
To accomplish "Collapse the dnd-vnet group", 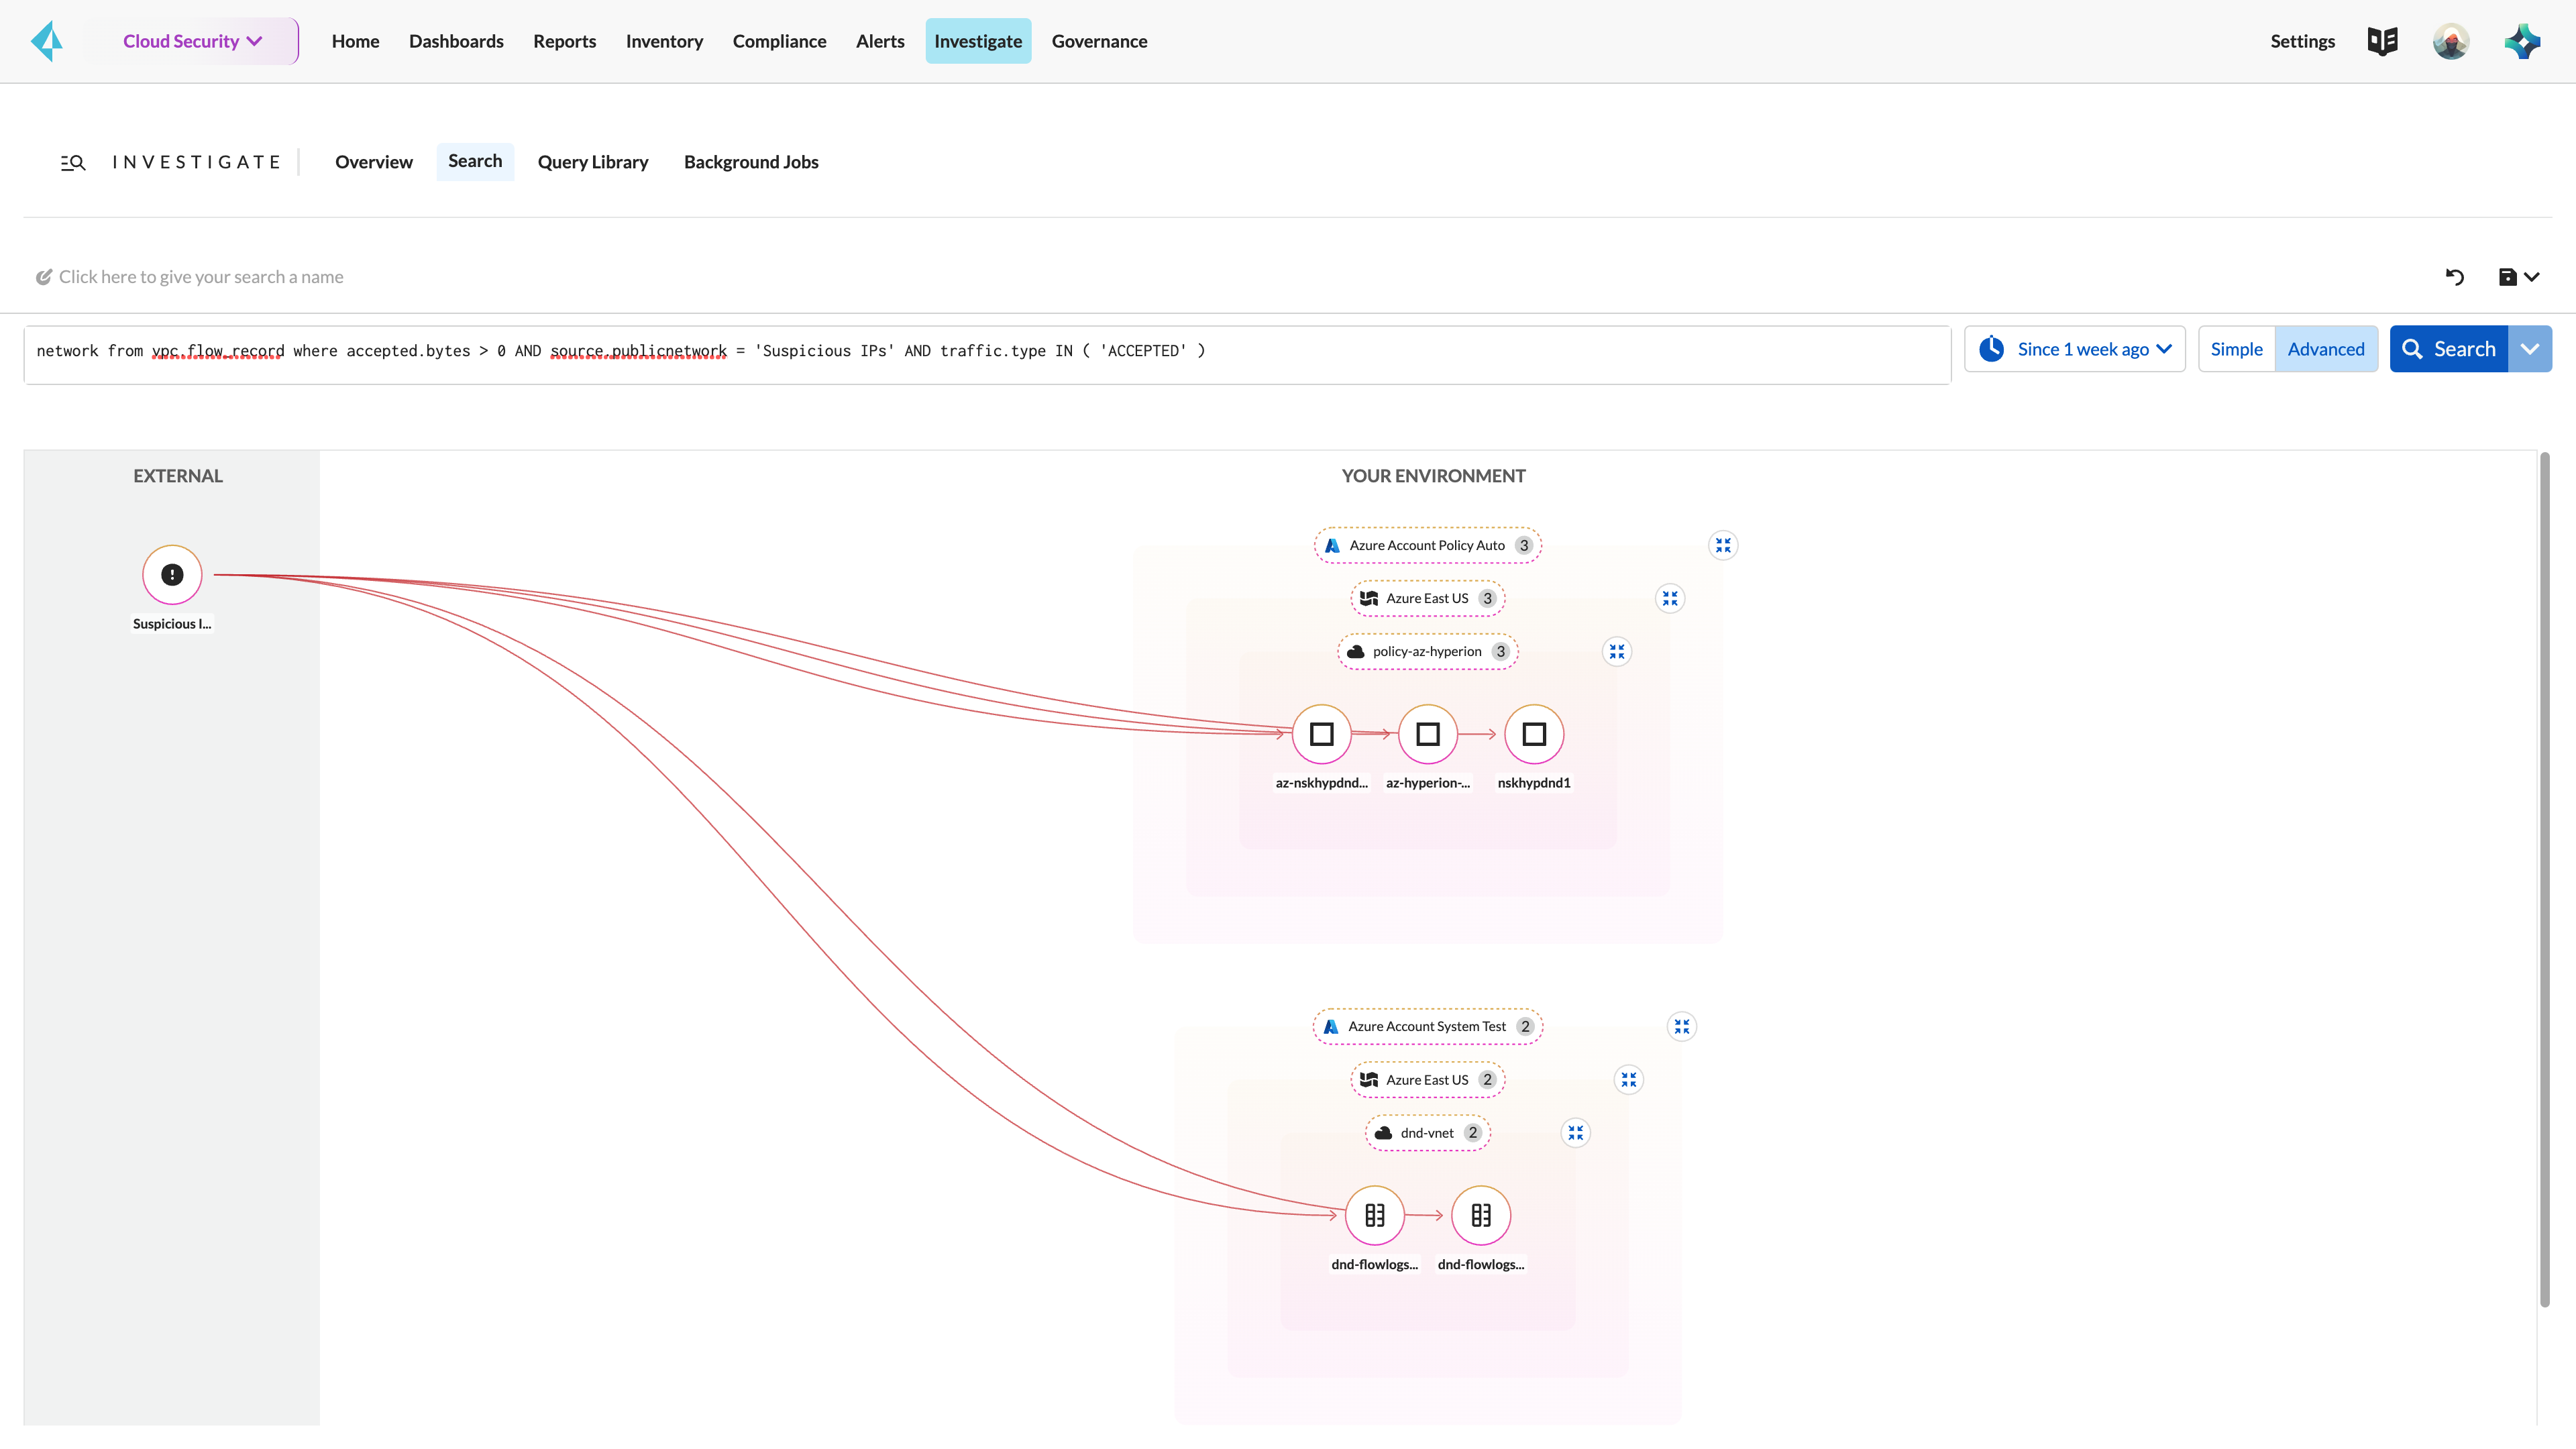I will pyautogui.click(x=1575, y=1133).
